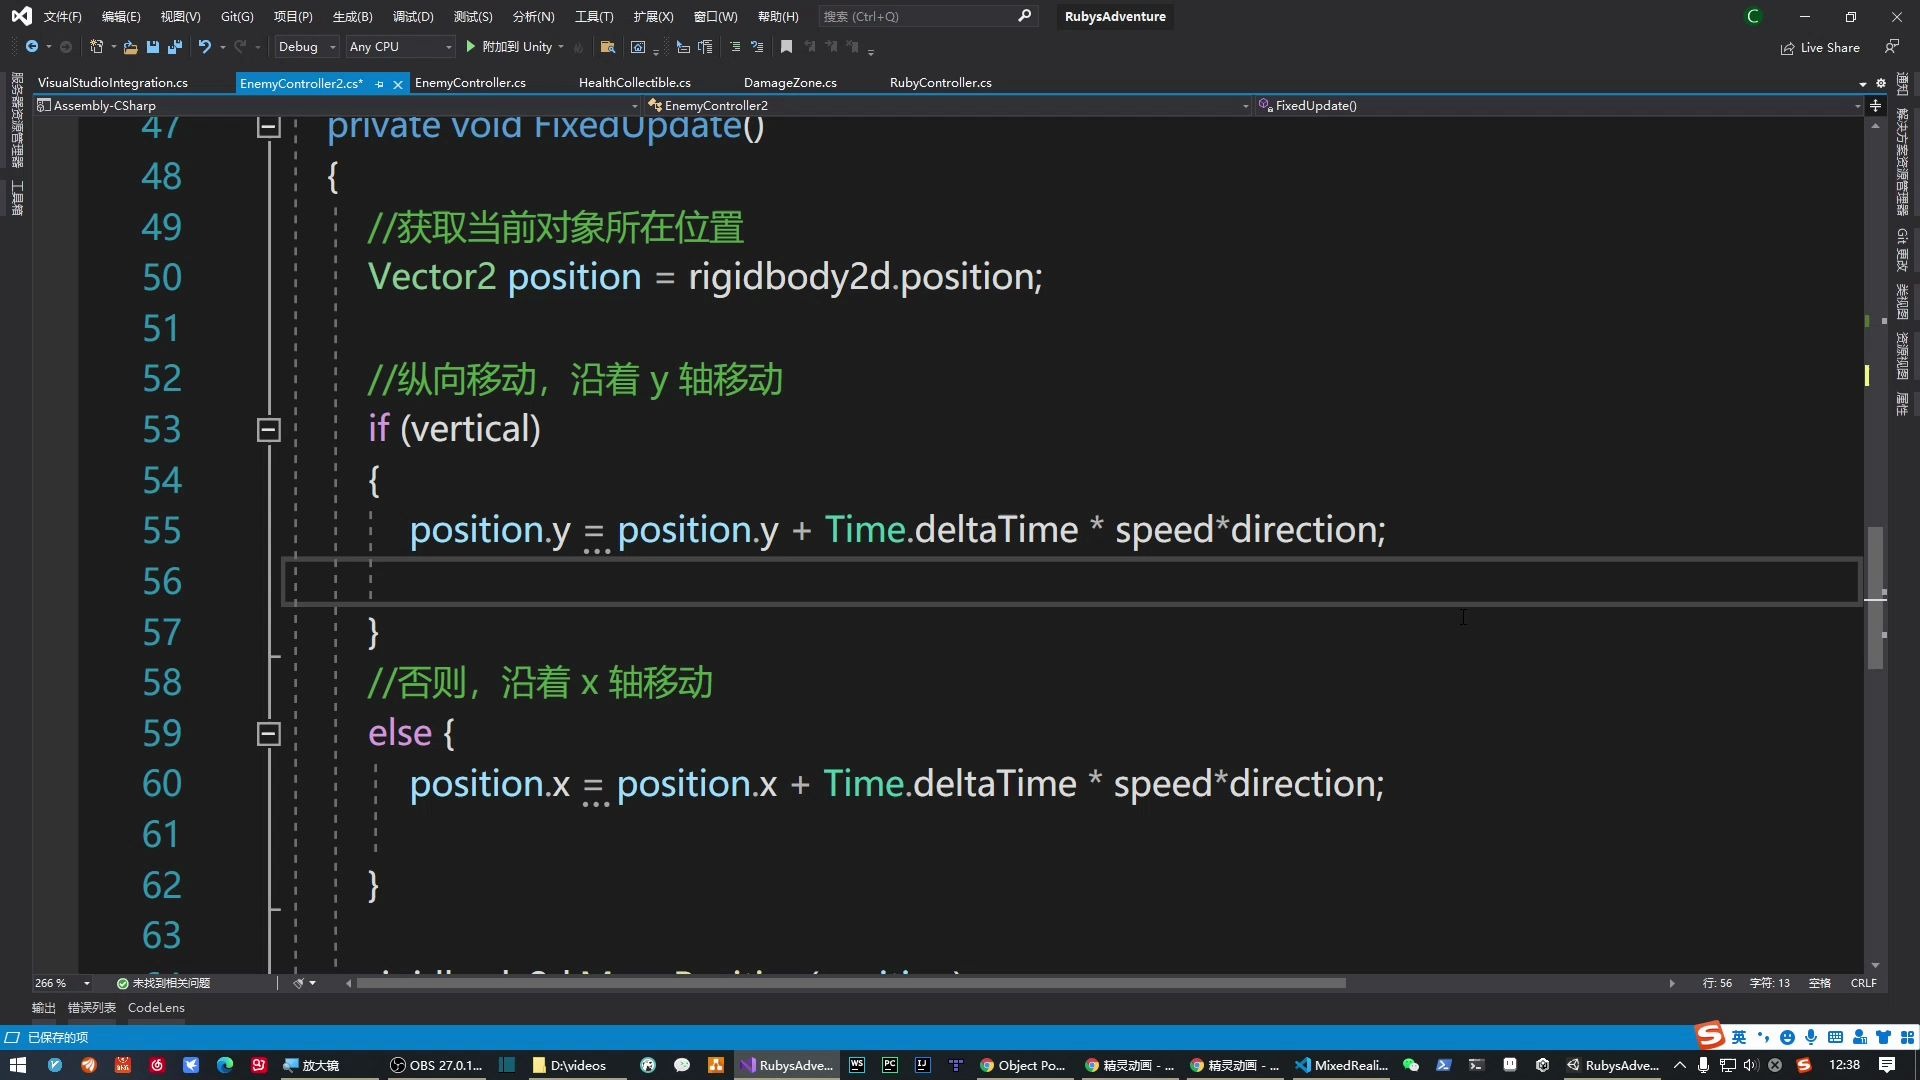
Task: Open the Debug configuration dropdown
Action: tap(305, 46)
